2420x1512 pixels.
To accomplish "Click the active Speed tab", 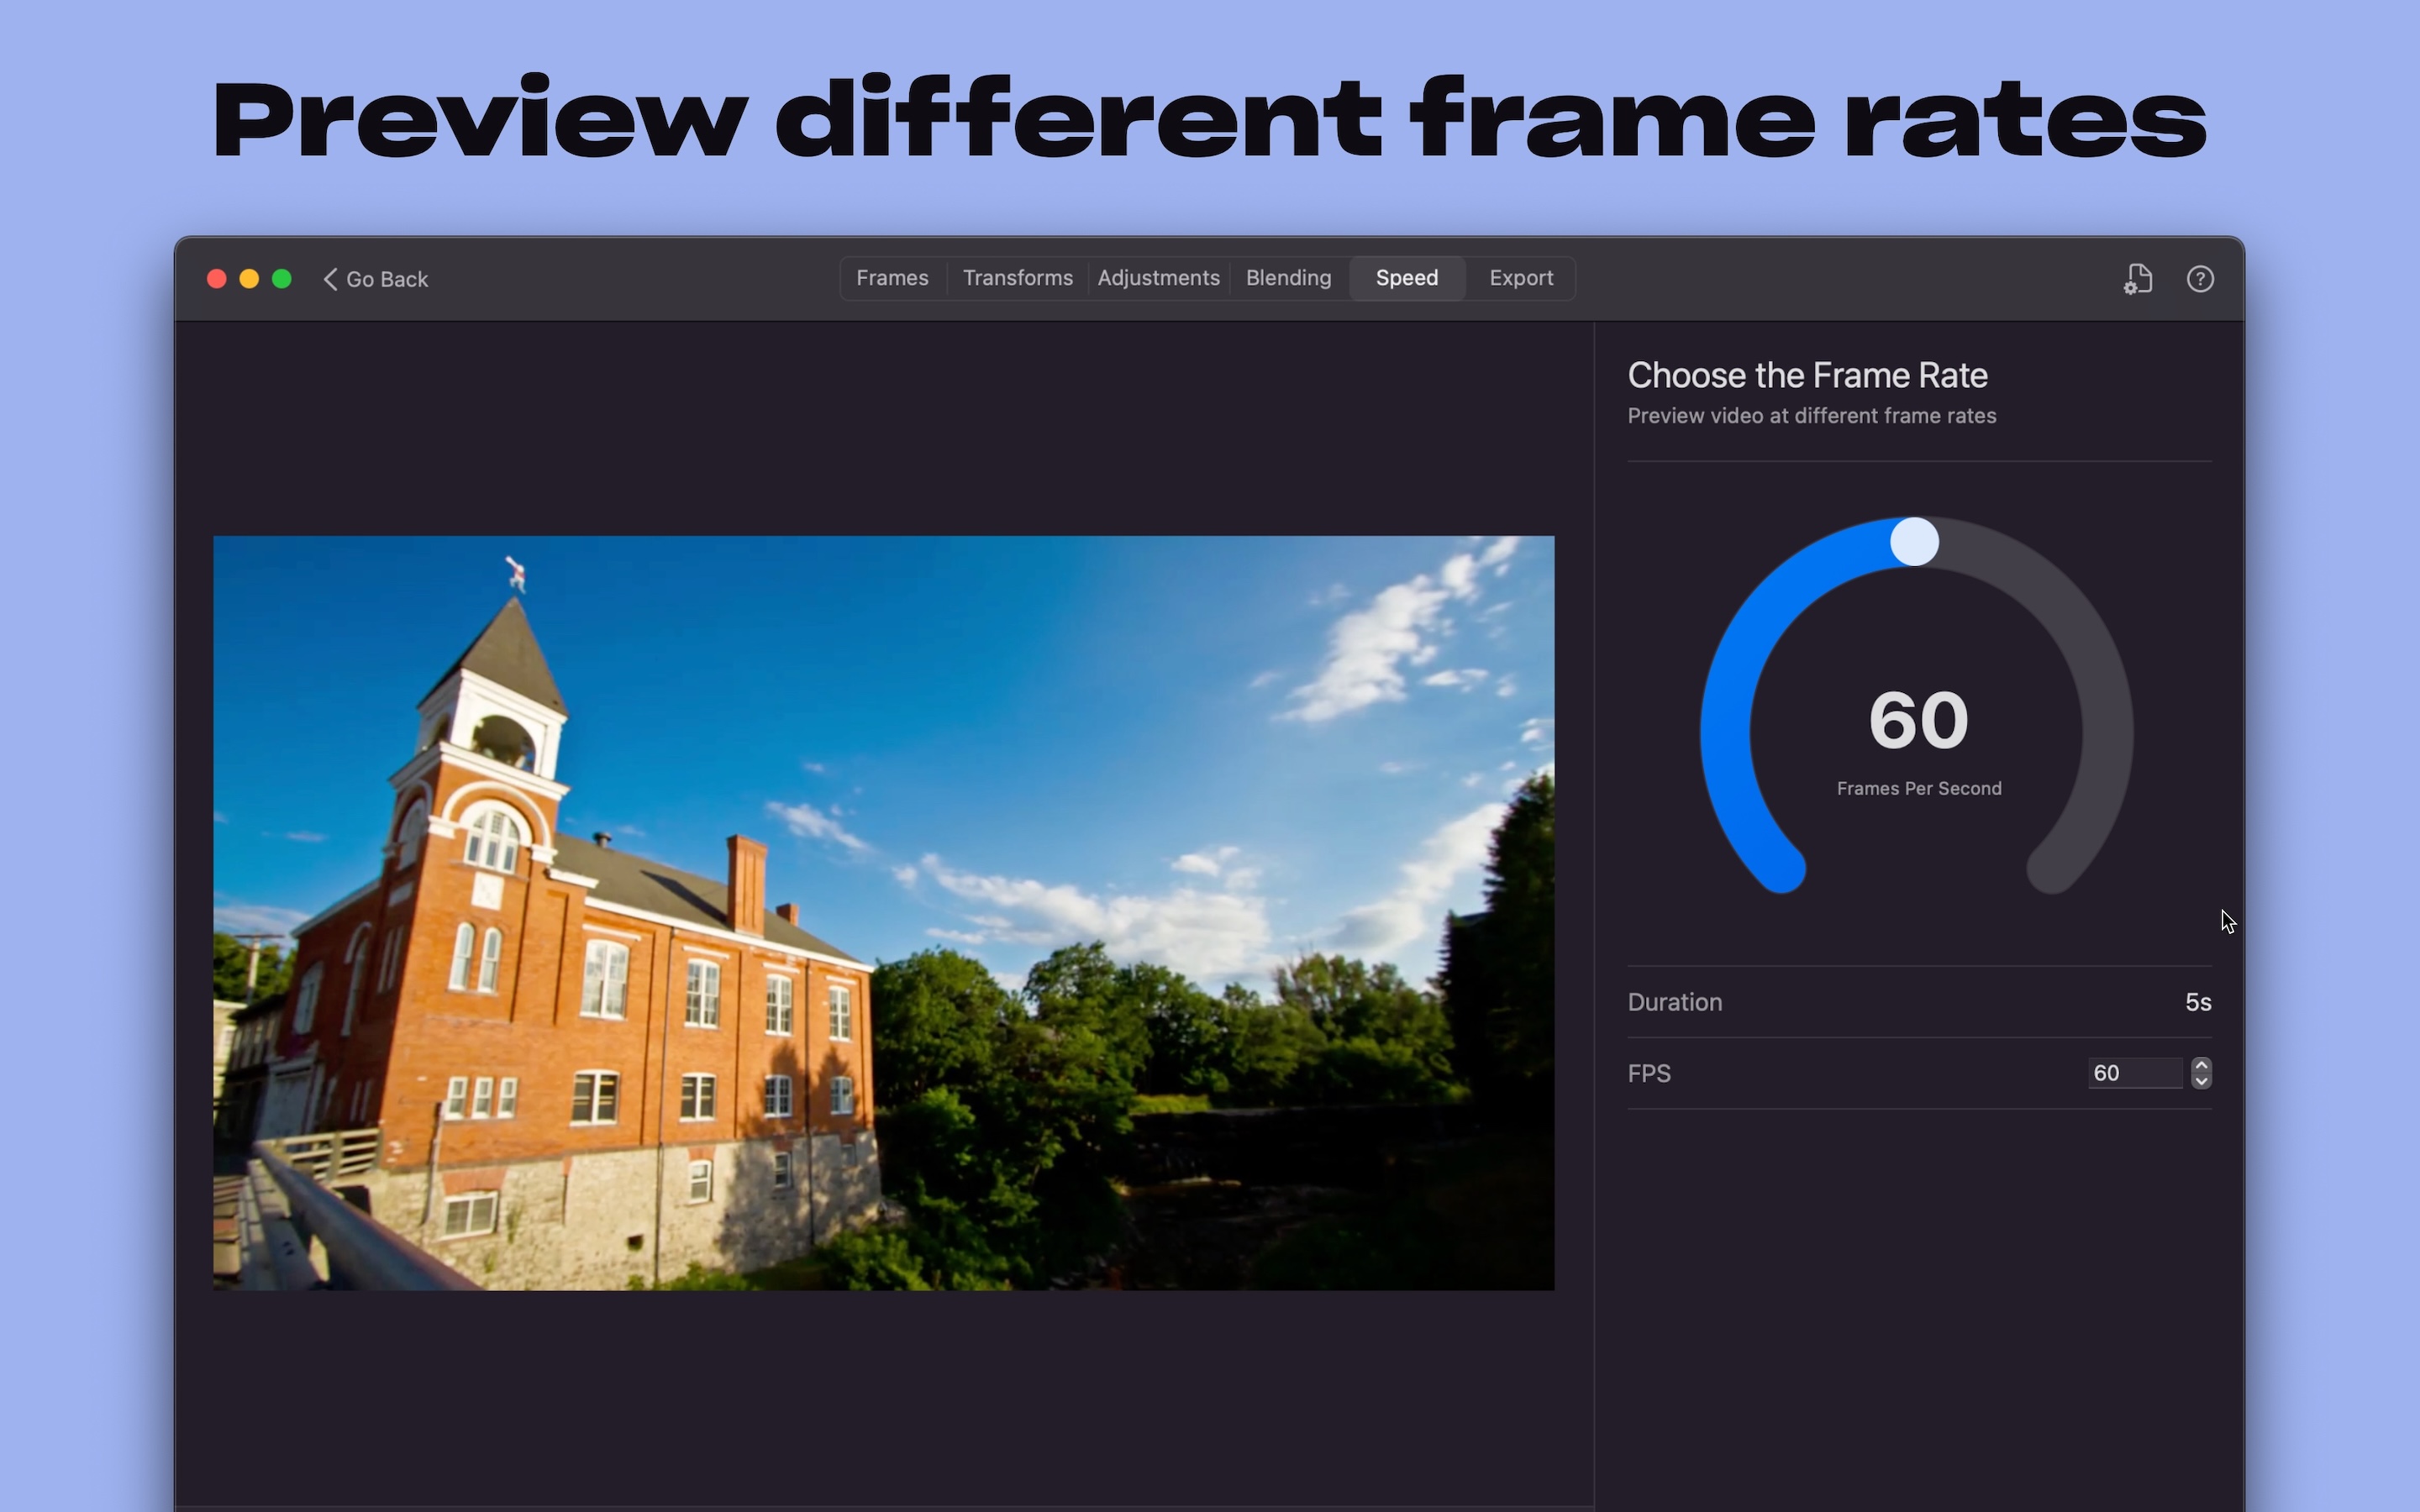I will 1406,278.
